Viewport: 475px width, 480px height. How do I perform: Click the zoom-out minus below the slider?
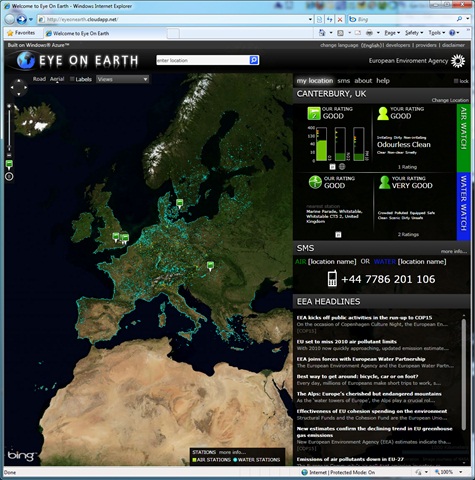pyautogui.click(x=9, y=155)
